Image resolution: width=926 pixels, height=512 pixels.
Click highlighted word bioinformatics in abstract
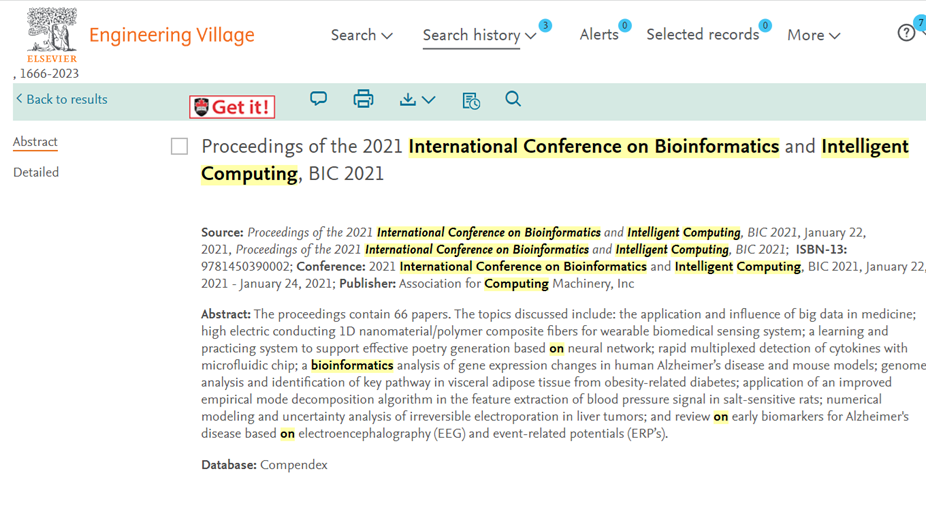352,365
